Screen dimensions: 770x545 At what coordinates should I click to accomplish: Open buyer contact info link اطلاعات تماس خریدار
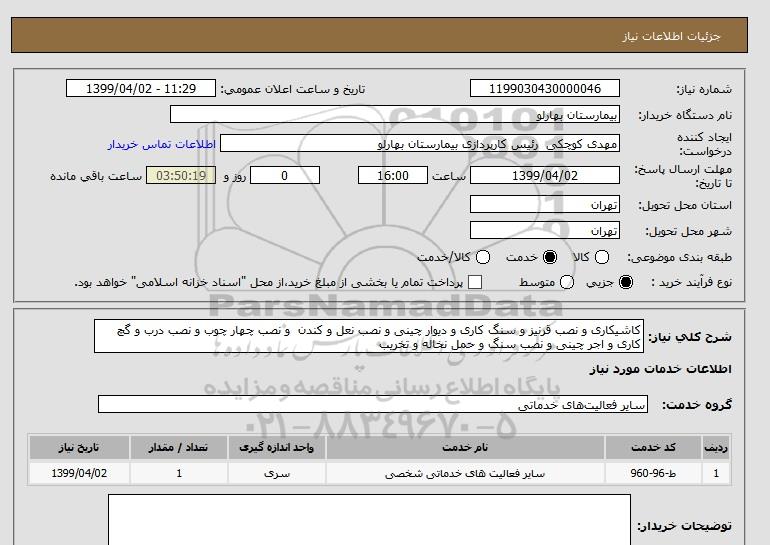162,144
